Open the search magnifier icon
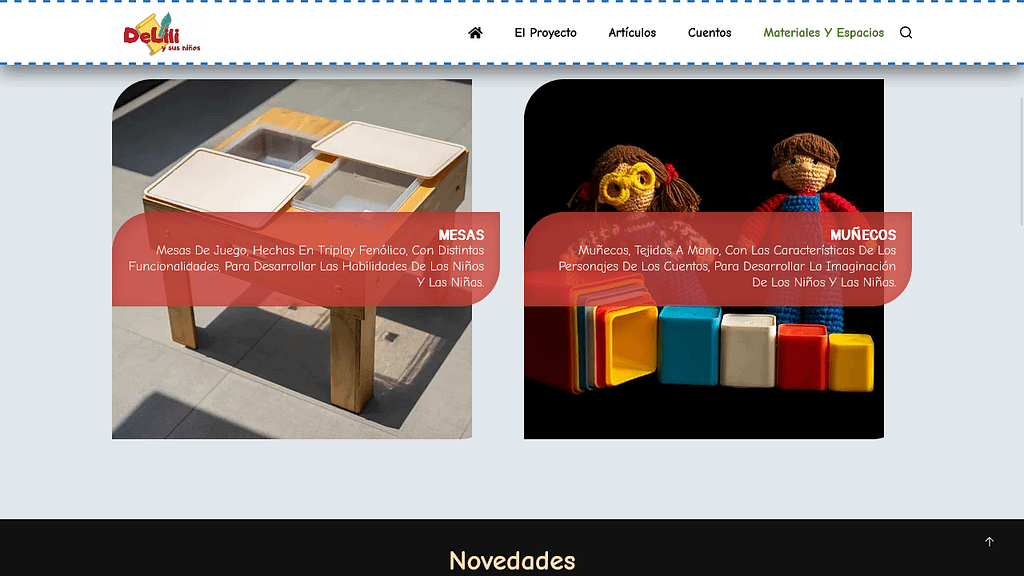This screenshot has height=576, width=1024. click(x=906, y=33)
